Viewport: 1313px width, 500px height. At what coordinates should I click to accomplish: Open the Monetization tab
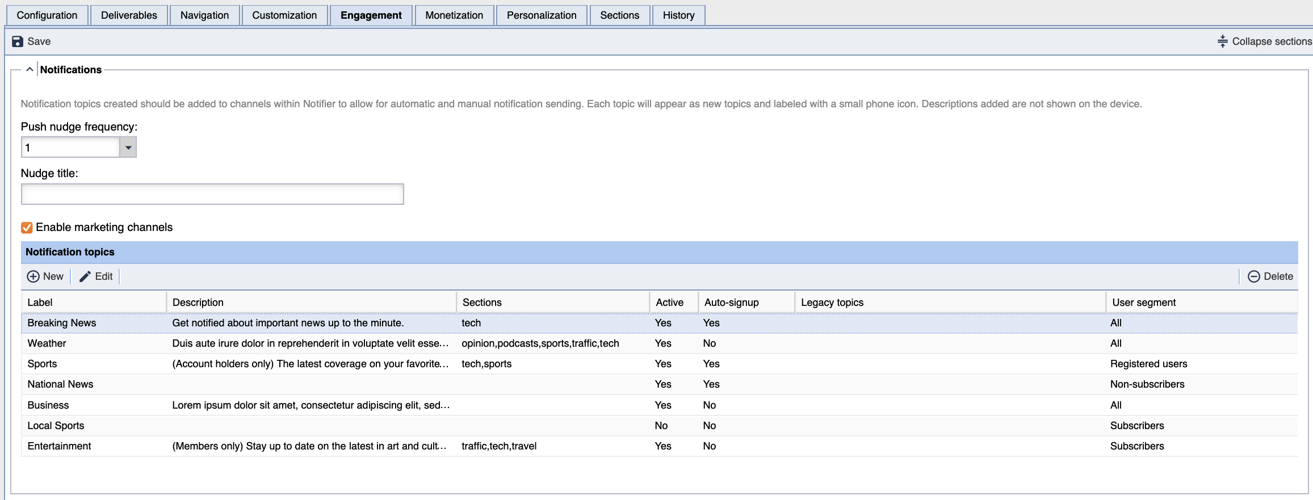point(454,15)
